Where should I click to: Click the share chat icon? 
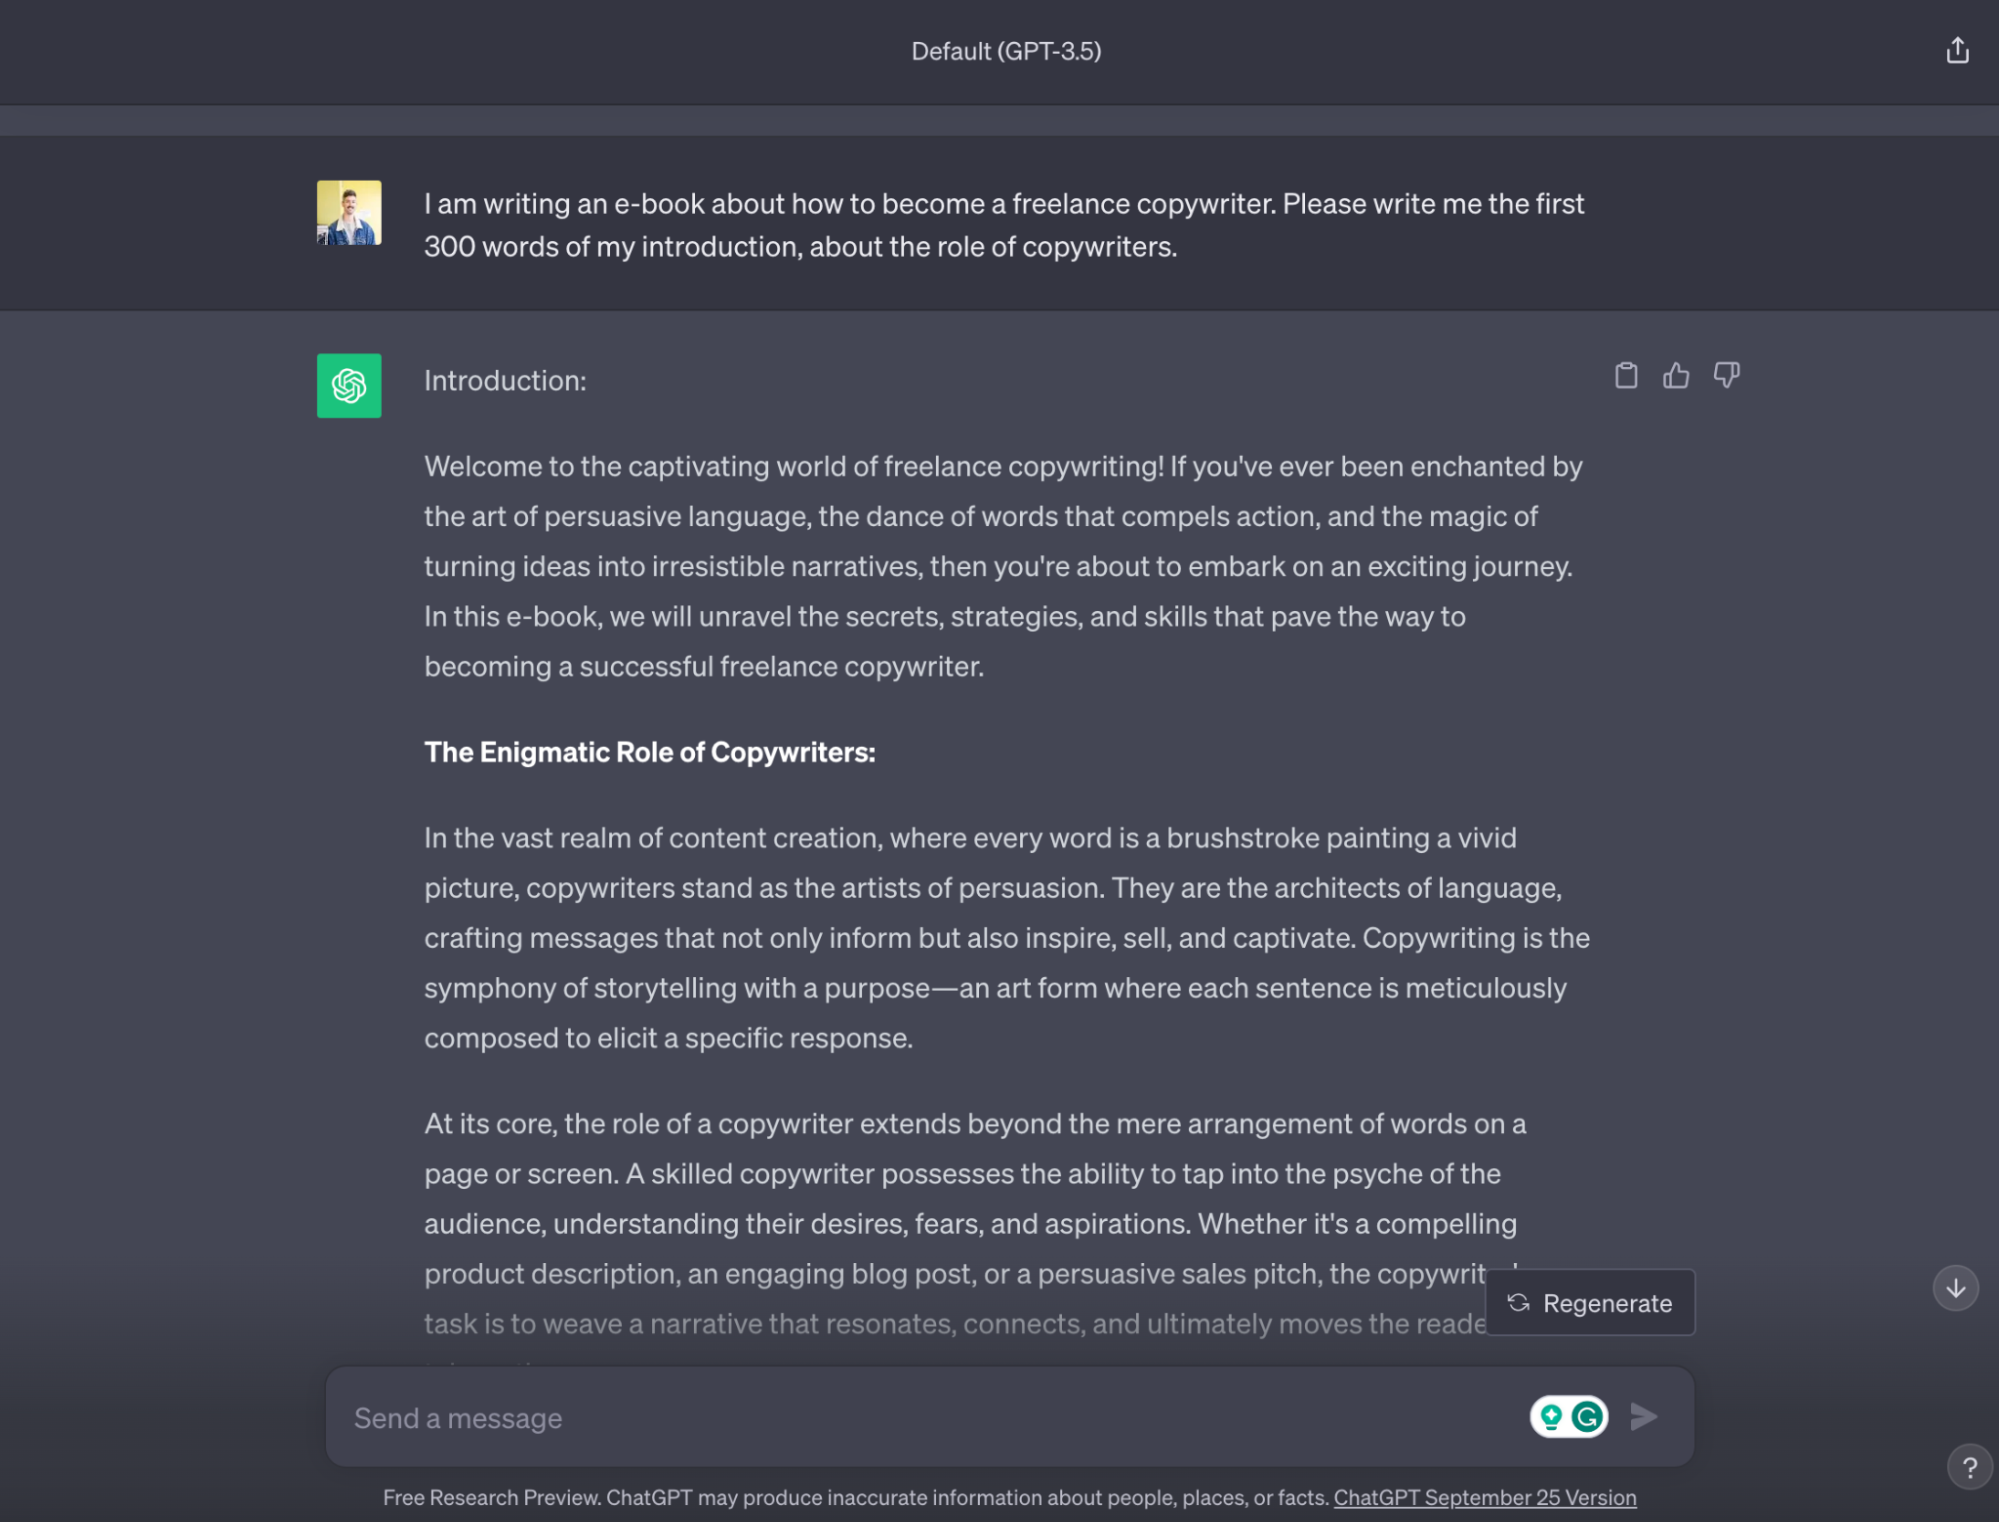pyautogui.click(x=1957, y=50)
